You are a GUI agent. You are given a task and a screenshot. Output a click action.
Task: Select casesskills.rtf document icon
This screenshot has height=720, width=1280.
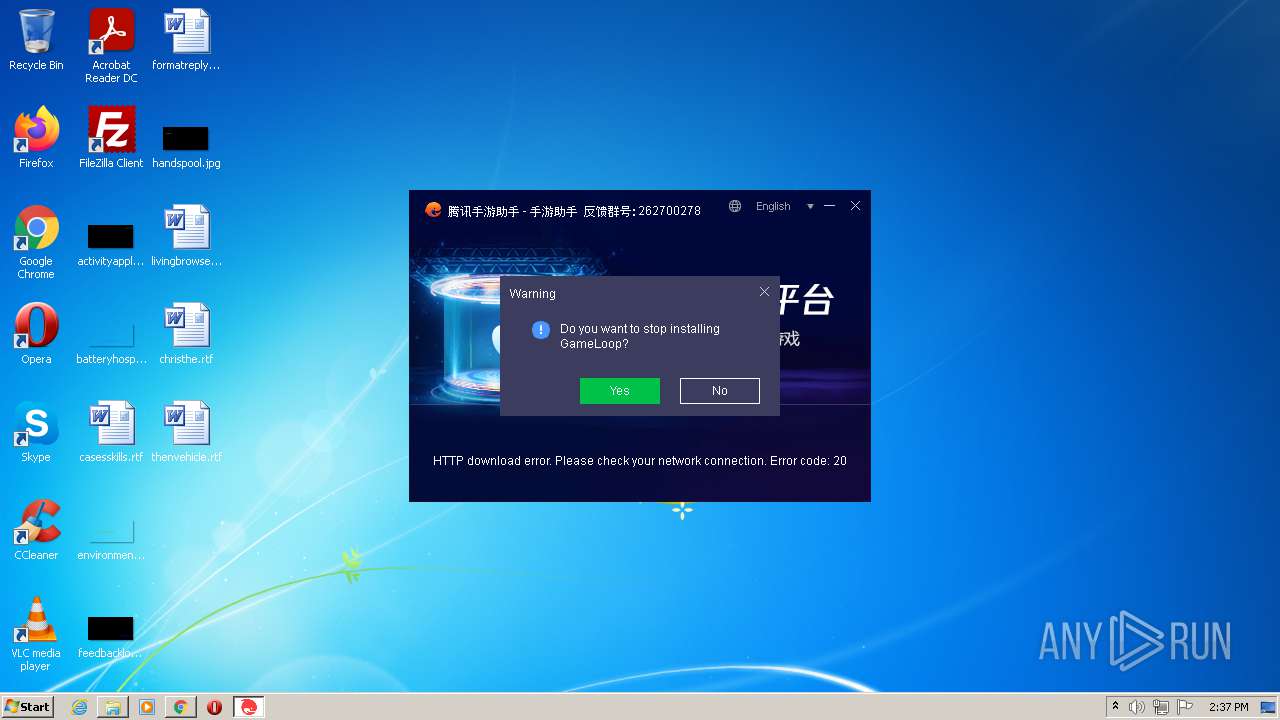point(111,432)
